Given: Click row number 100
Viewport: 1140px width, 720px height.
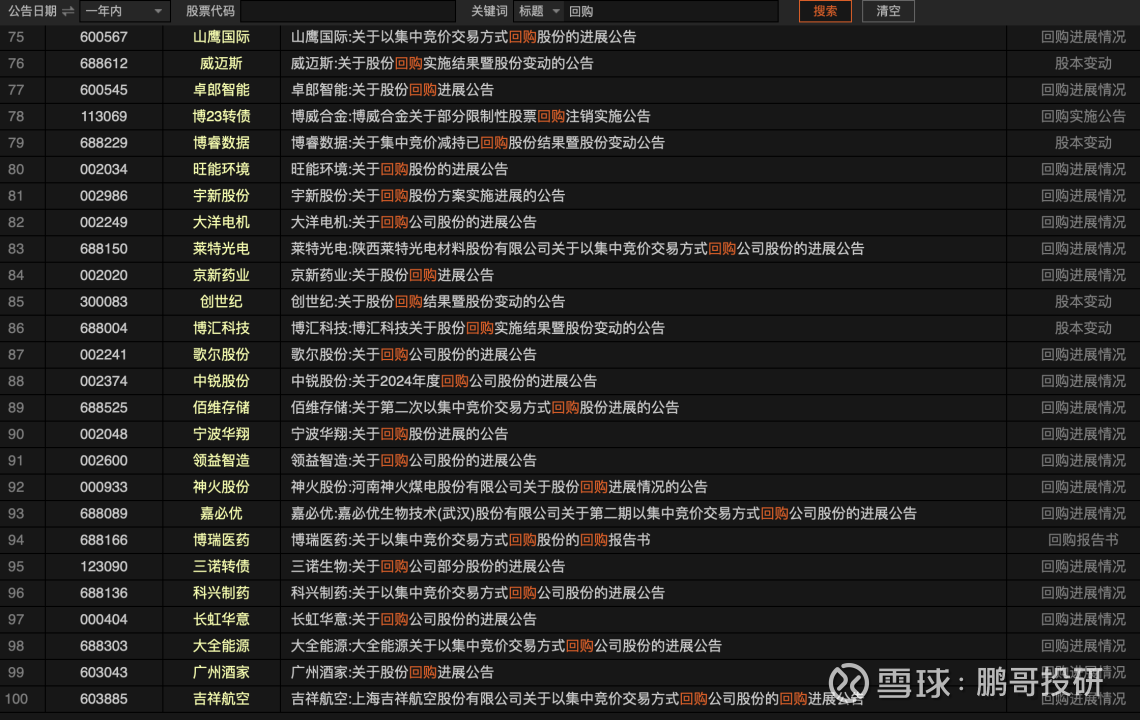Looking at the screenshot, I should click(x=16, y=699).
